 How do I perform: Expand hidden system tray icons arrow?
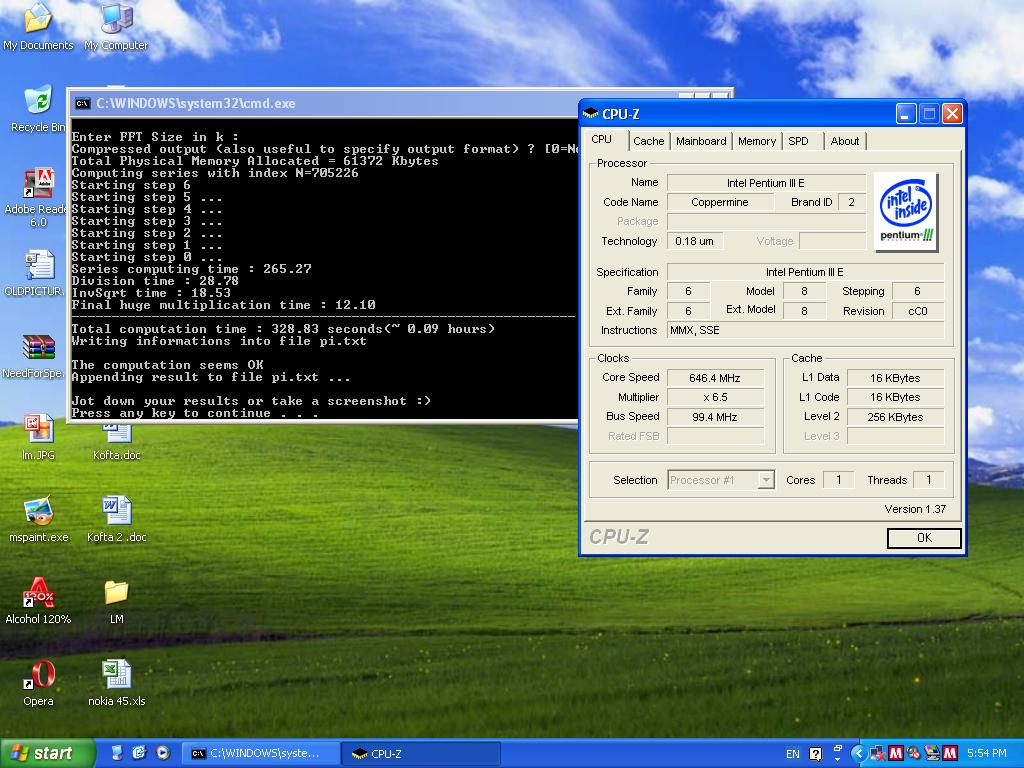click(858, 754)
